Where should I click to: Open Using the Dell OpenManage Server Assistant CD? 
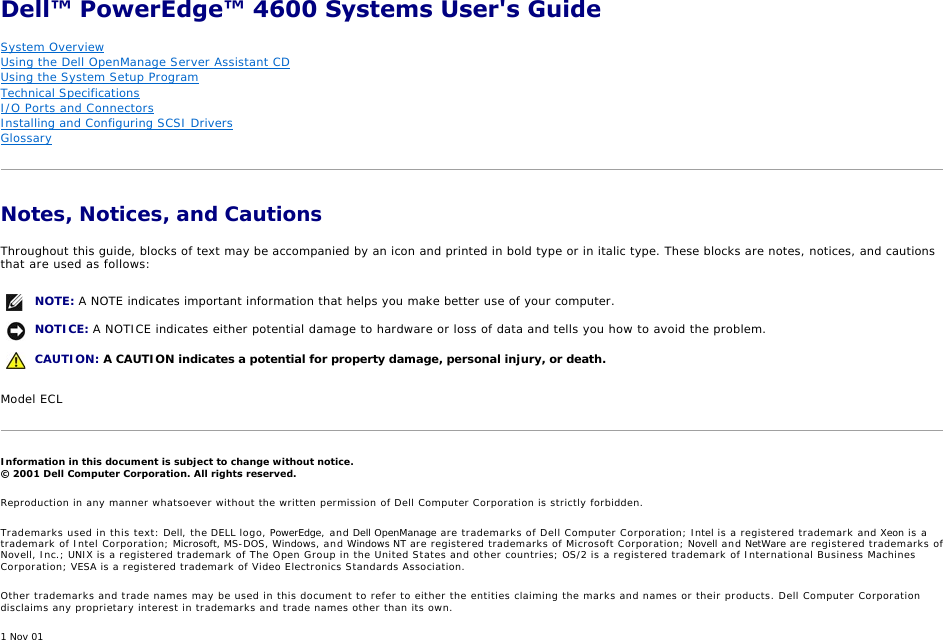pyautogui.click(x=145, y=62)
